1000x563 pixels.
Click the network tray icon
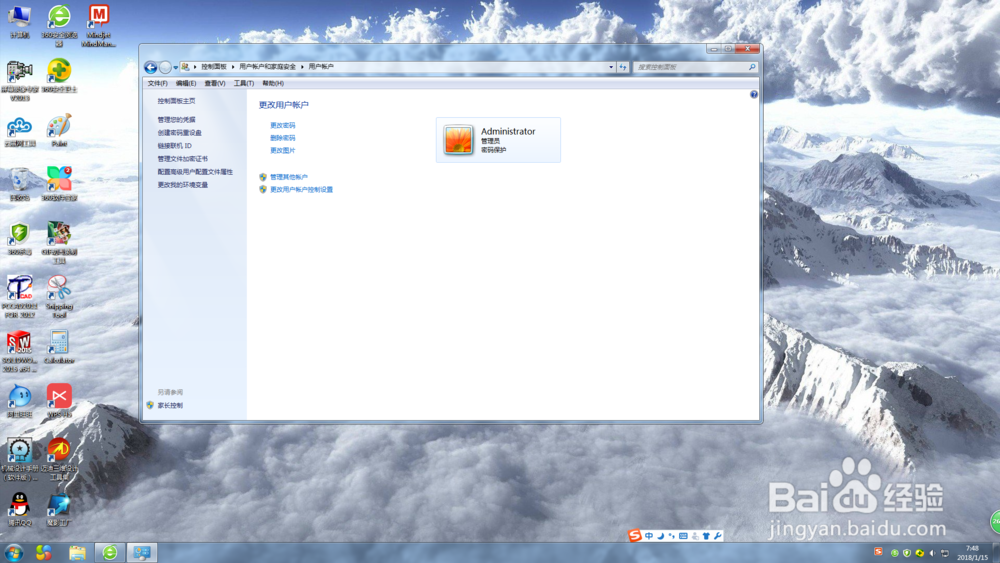tap(945, 553)
